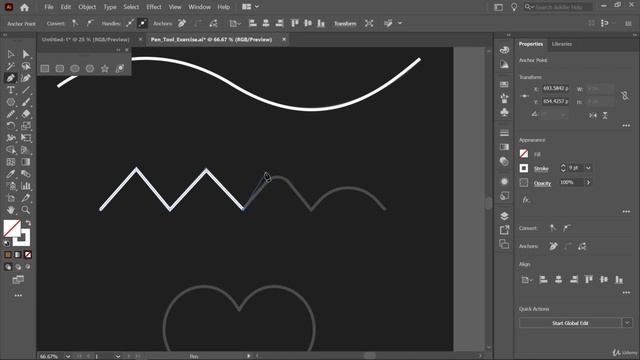640x360 pixels.
Task: Hide handles for multiple selected anchors
Action: pyautogui.click(x=142, y=24)
